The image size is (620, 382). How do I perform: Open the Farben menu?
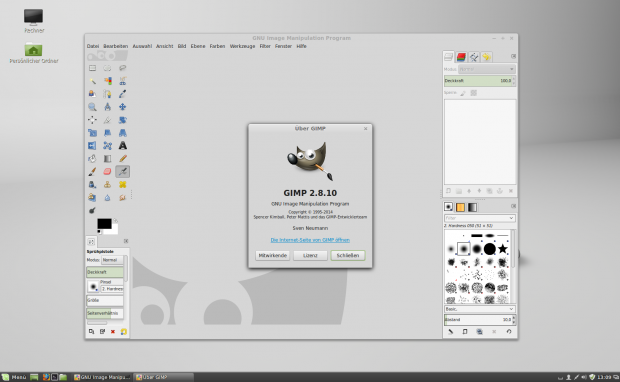coord(217,46)
